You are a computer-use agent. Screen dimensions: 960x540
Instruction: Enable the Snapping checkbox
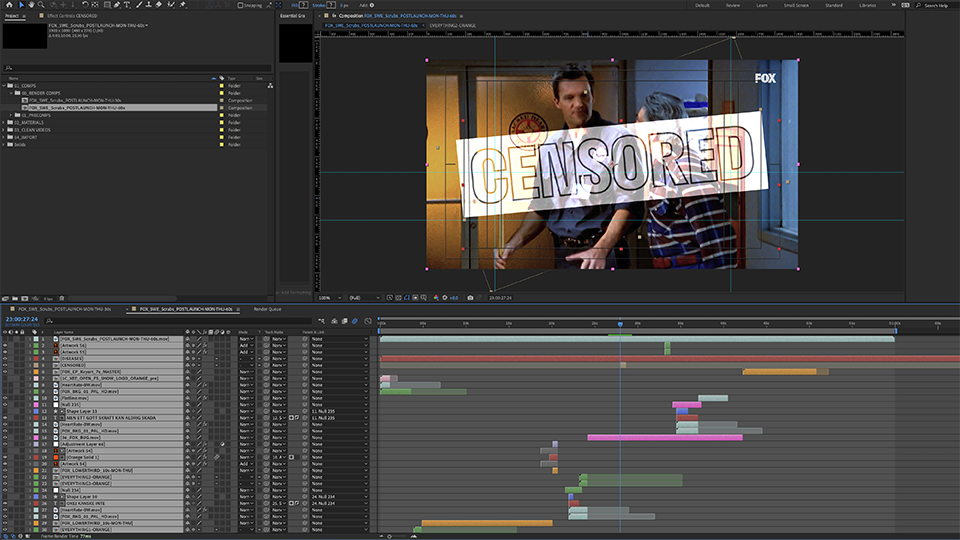click(241, 5)
